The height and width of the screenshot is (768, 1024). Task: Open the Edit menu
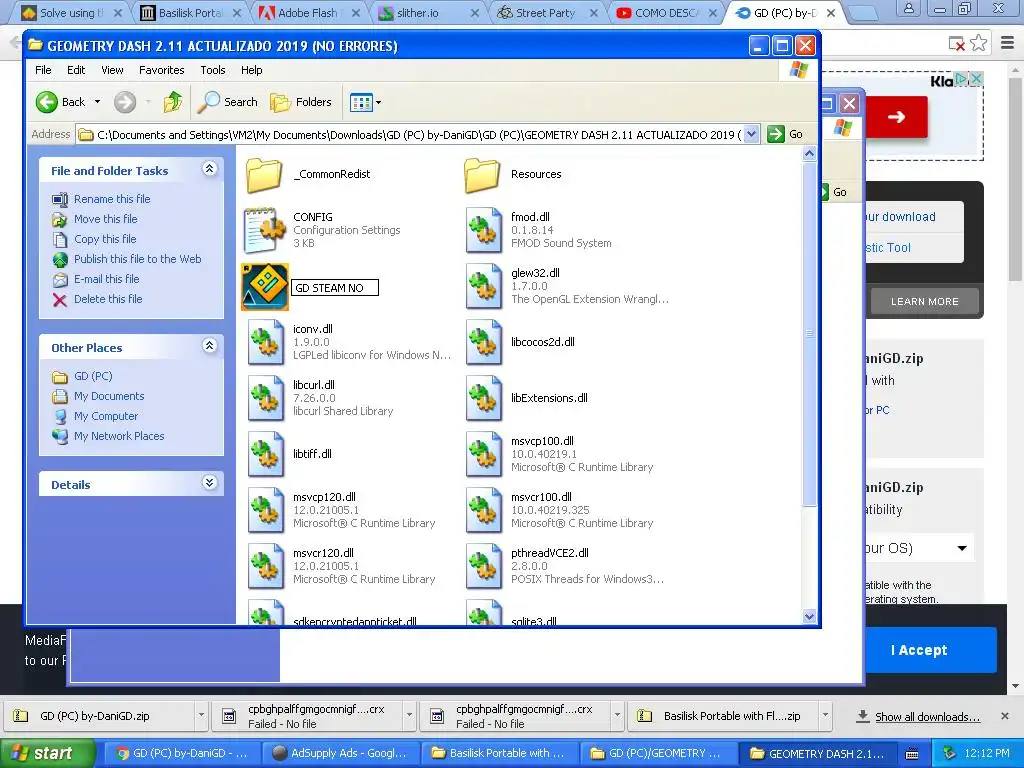[x=76, y=70]
